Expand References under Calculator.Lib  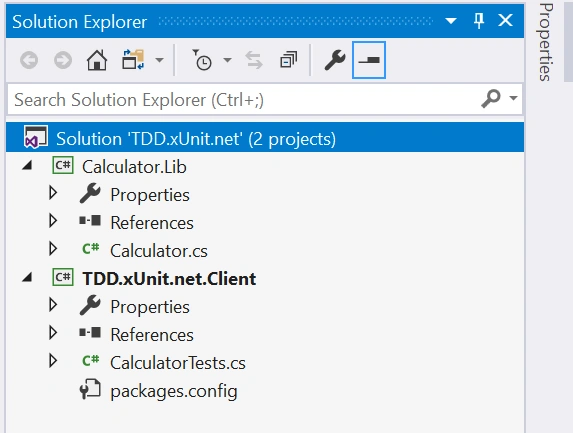(x=53, y=220)
